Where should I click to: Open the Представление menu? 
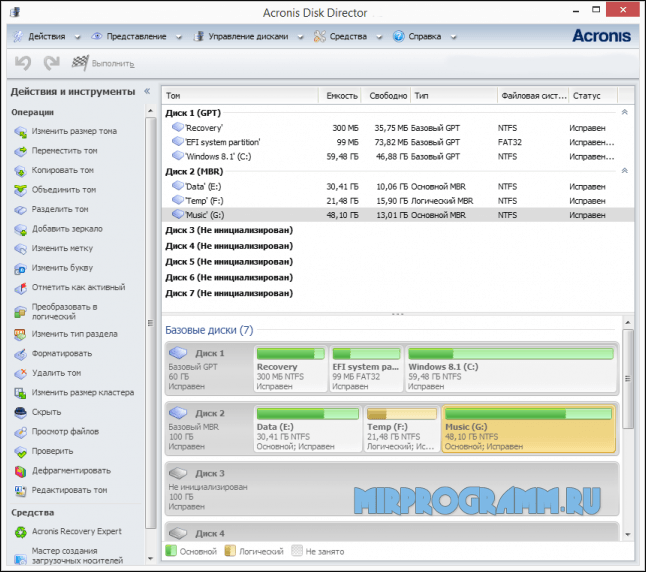tap(136, 36)
